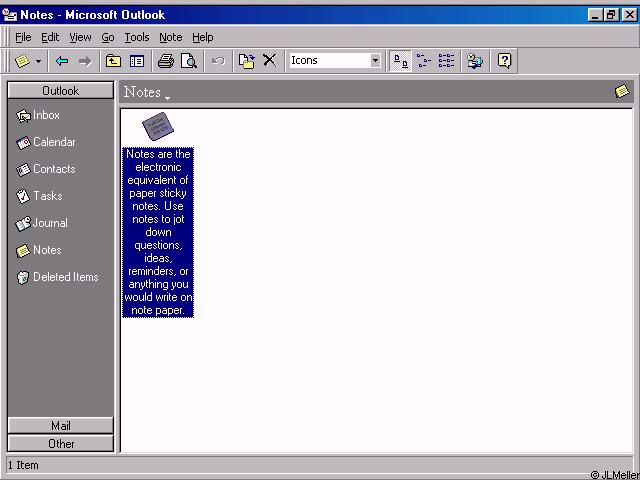The height and width of the screenshot is (480, 640).
Task: Click the Move to Folder icon
Action: (x=246, y=61)
